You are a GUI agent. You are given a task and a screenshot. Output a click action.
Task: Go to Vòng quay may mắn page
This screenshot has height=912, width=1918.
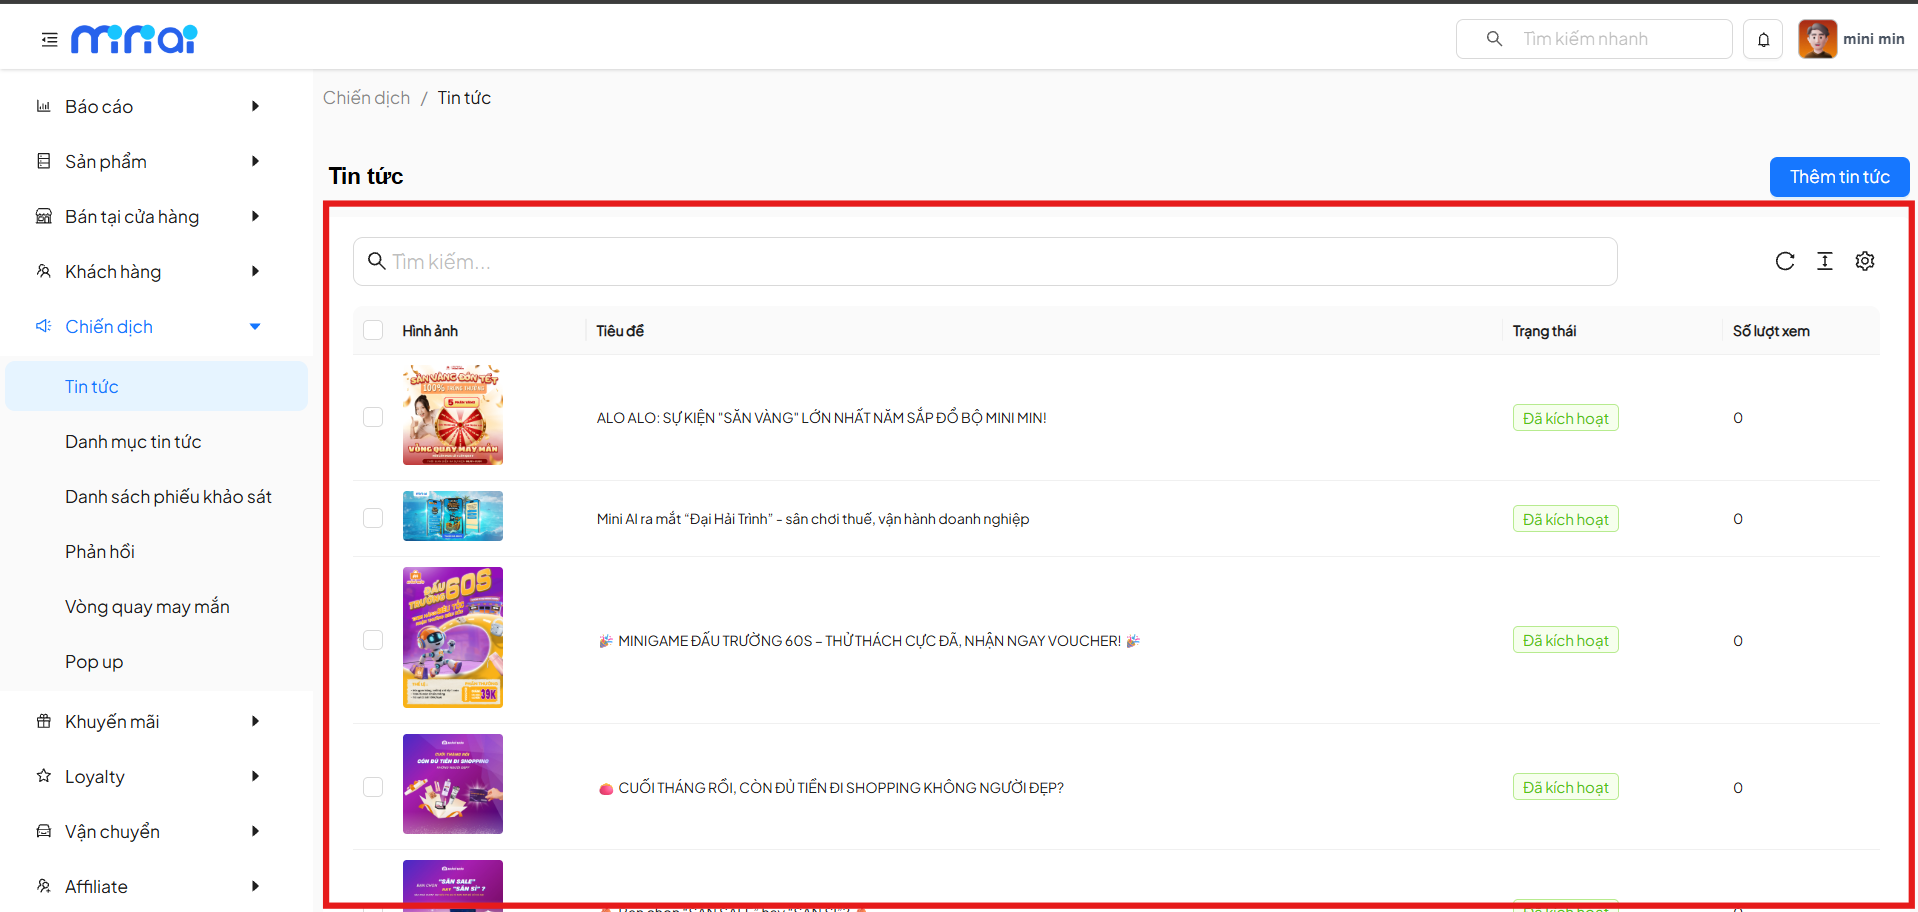tap(147, 607)
